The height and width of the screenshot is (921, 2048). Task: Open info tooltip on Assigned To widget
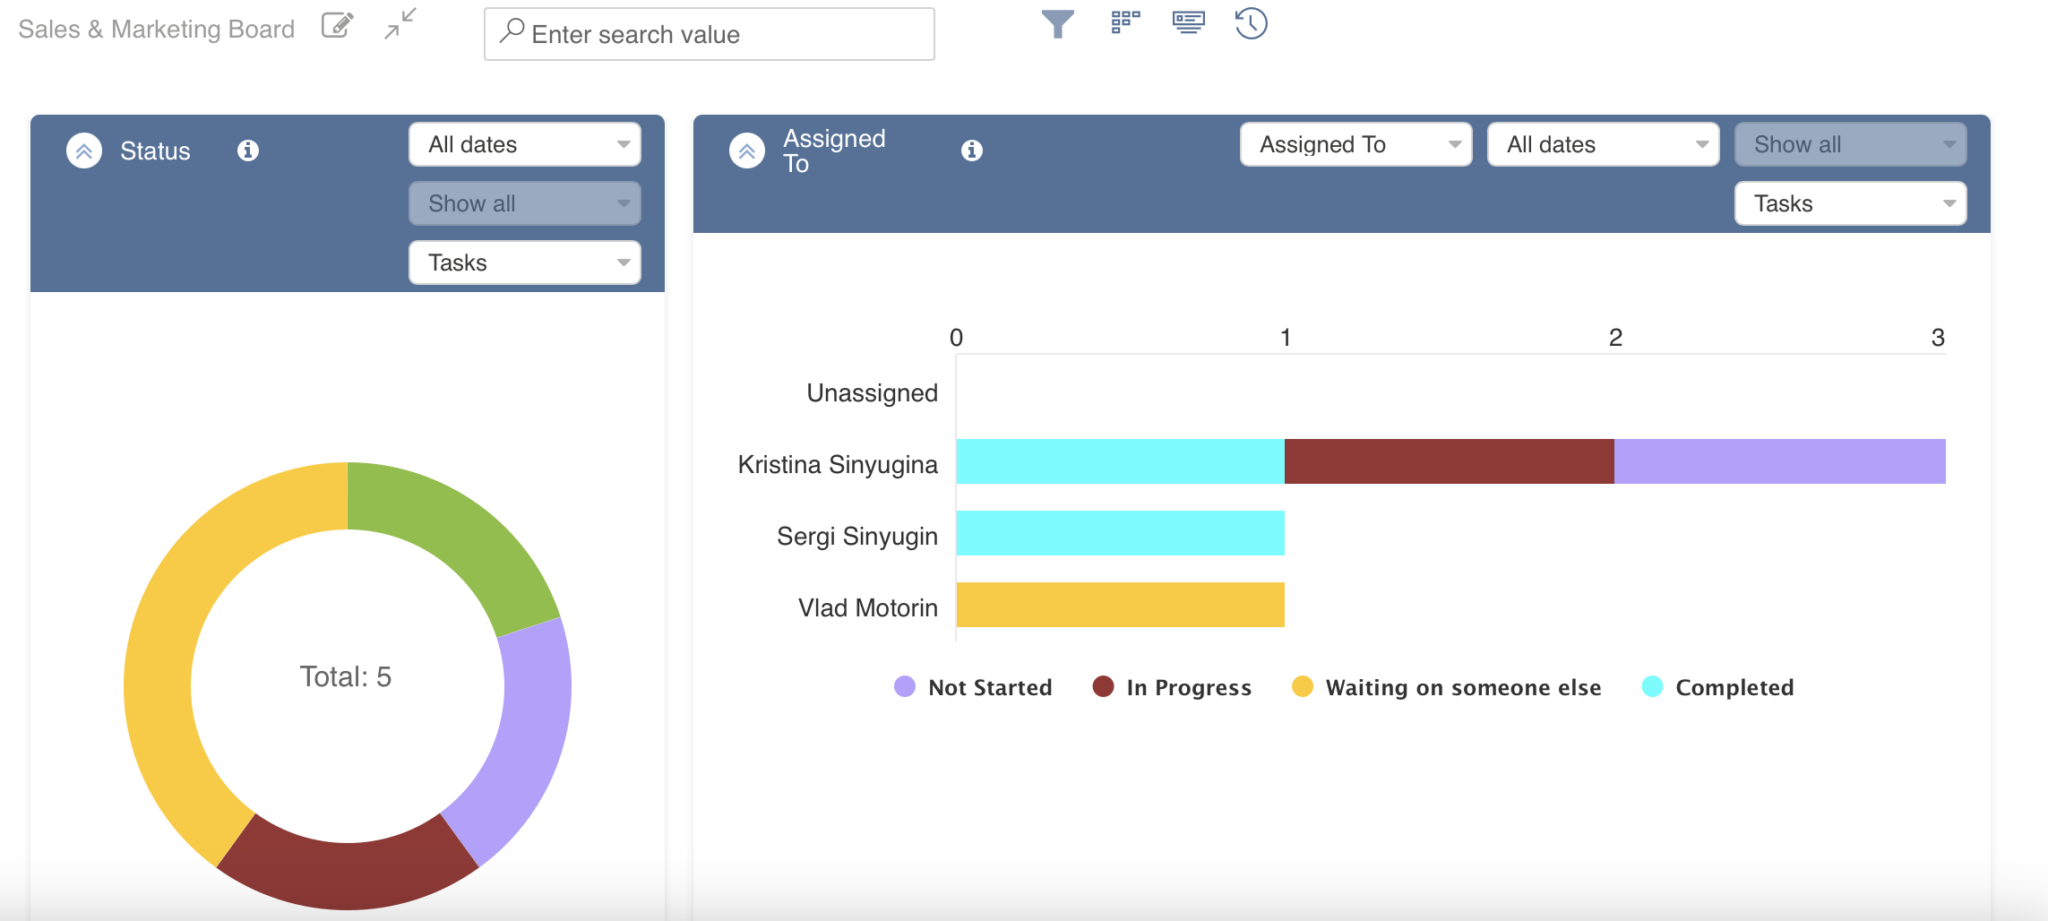(x=971, y=151)
